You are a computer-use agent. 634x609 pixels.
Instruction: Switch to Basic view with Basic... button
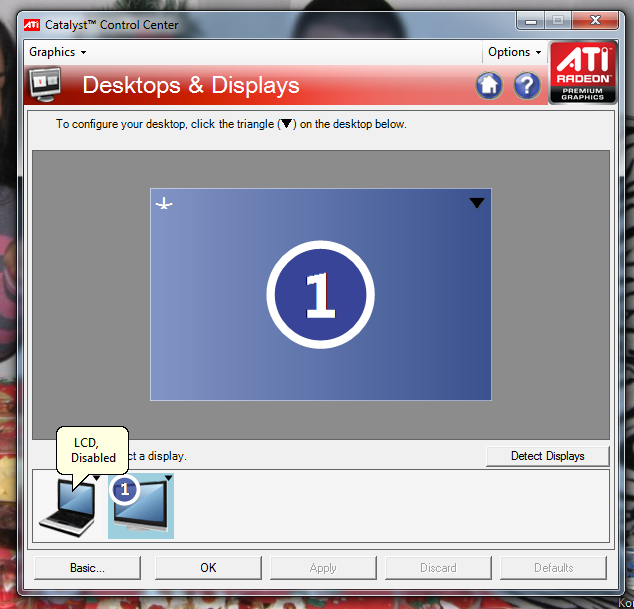pyautogui.click(x=88, y=568)
